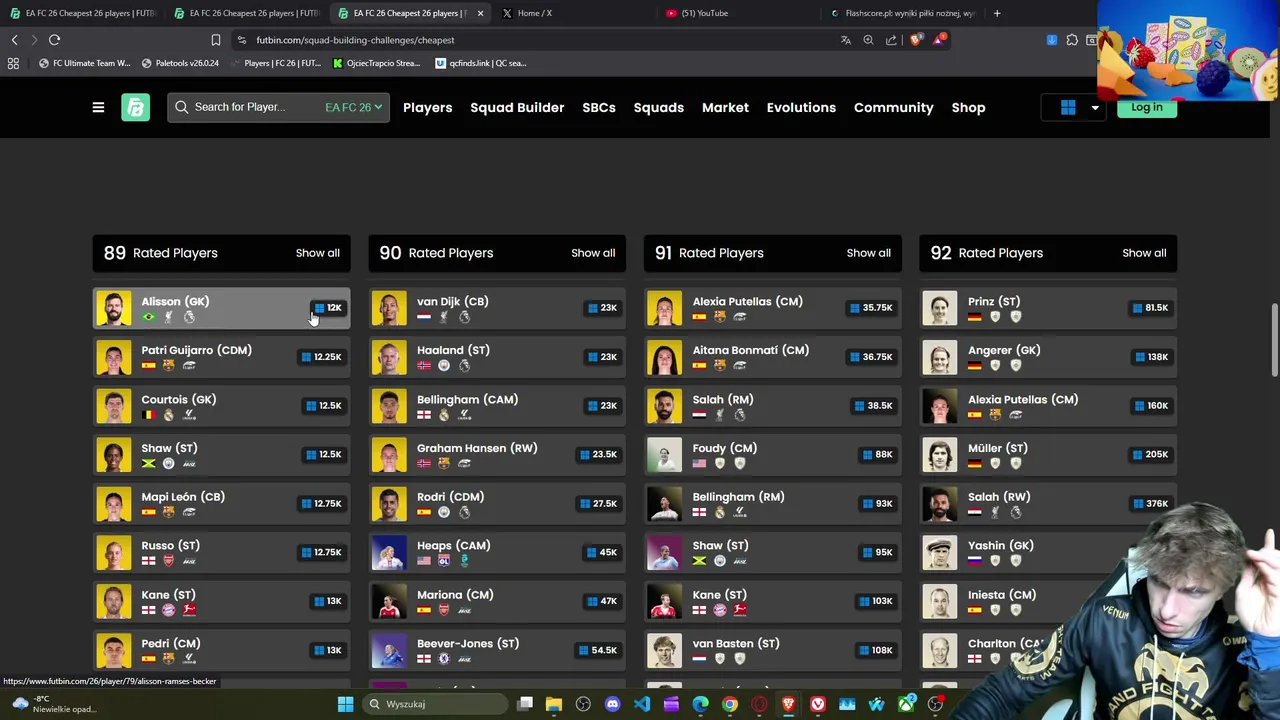
Task: Click the Log in button
Action: pos(1147,107)
